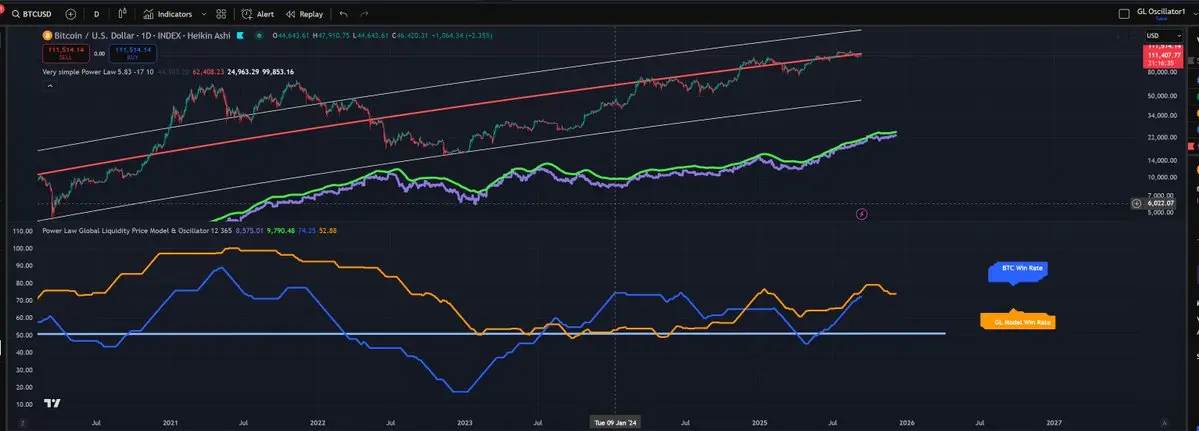Open the Indicators dialog
This screenshot has height=431, width=1199.
[x=167, y=14]
